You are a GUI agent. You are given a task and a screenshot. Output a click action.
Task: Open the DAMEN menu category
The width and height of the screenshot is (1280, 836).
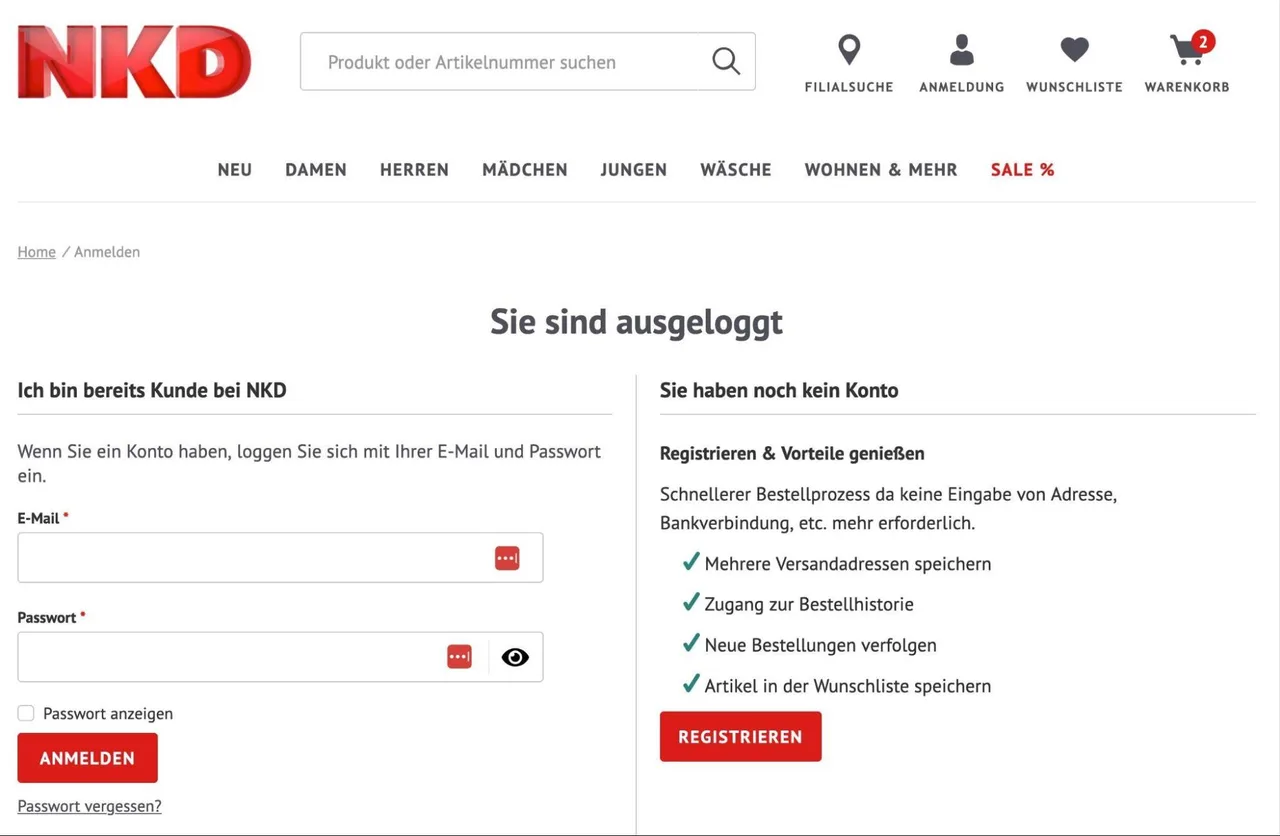(x=316, y=170)
